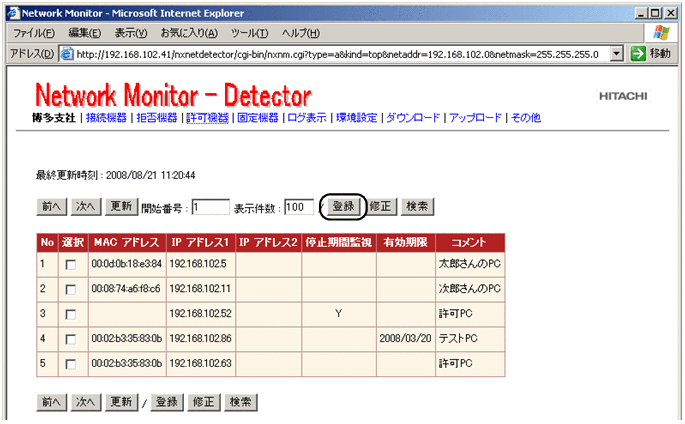
Task: Click the circled top 登録 button
Action: point(343,207)
